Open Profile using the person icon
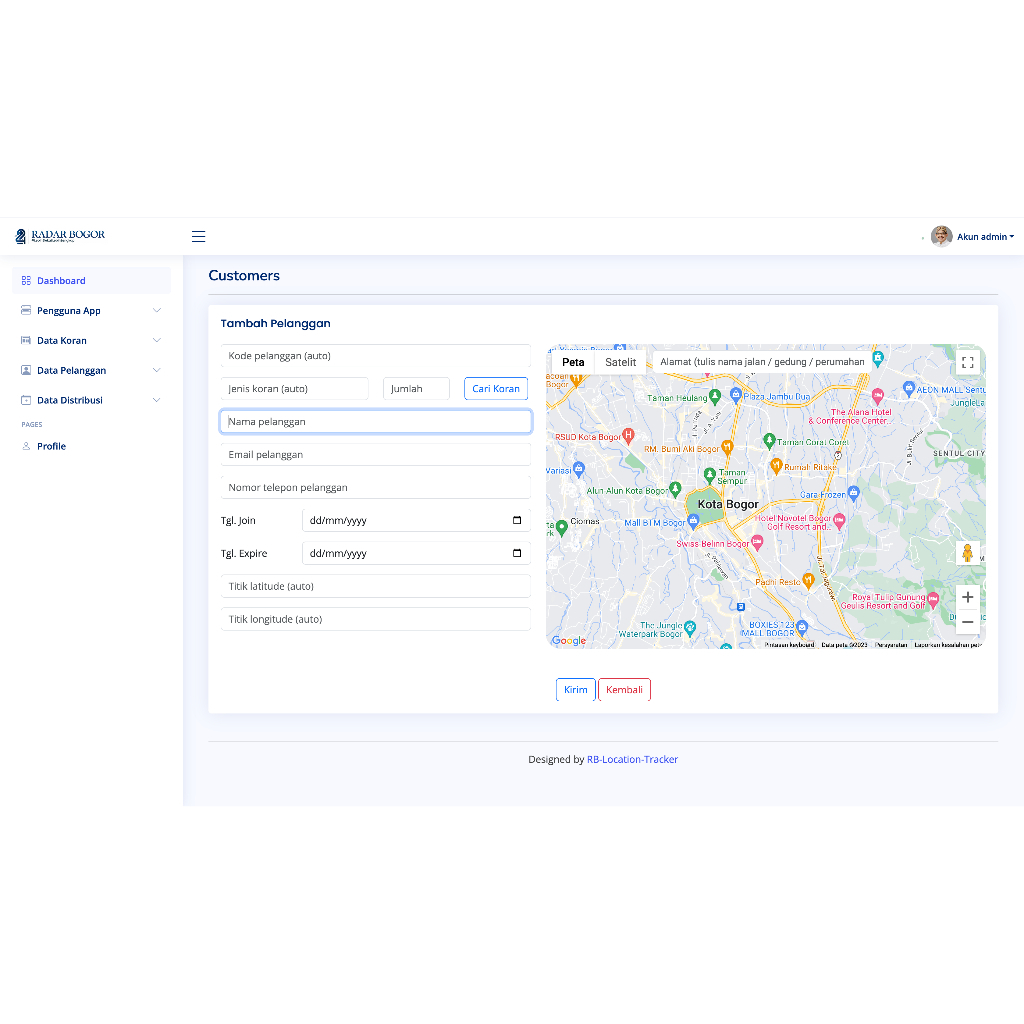Image resolution: width=1024 pixels, height=1024 pixels. [x=27, y=446]
